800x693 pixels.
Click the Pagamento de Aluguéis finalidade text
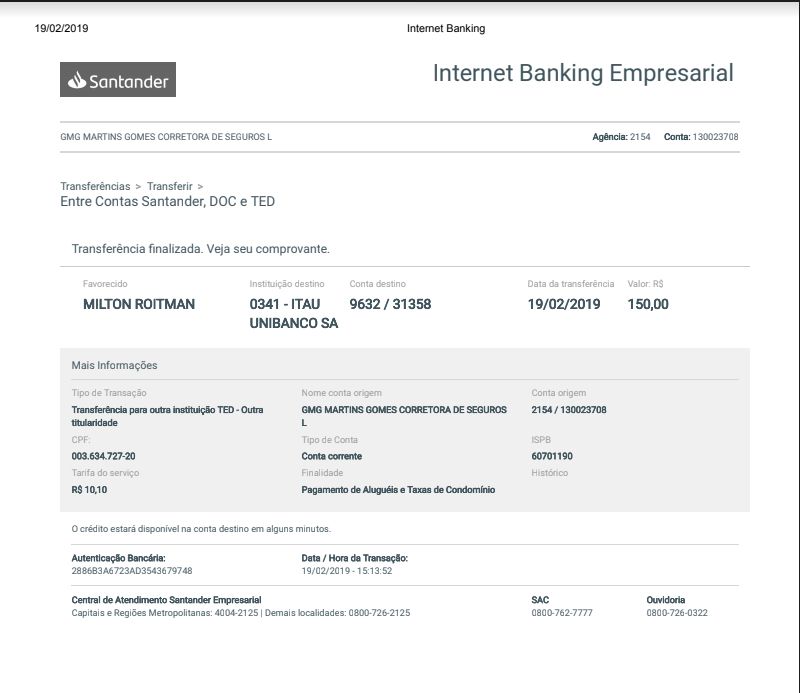click(x=398, y=490)
